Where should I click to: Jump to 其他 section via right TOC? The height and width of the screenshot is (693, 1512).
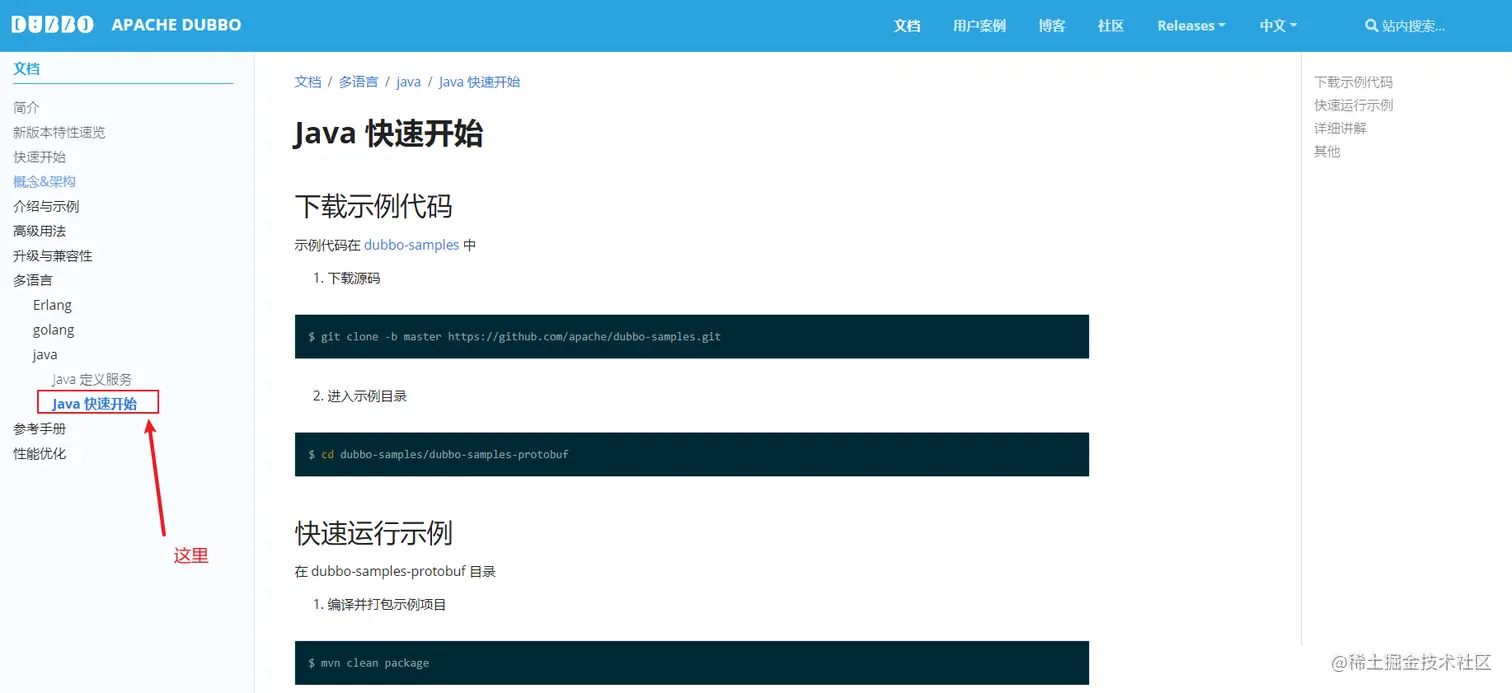pos(1327,151)
